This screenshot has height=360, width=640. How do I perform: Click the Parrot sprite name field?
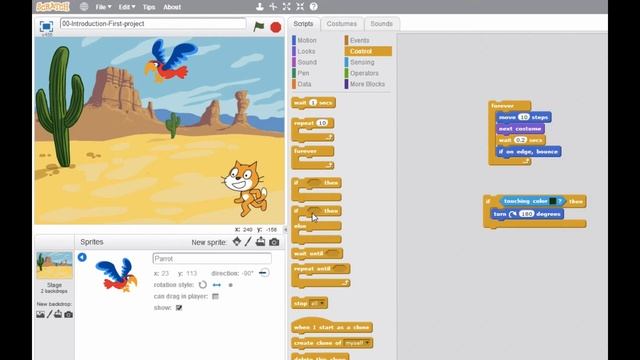212,258
